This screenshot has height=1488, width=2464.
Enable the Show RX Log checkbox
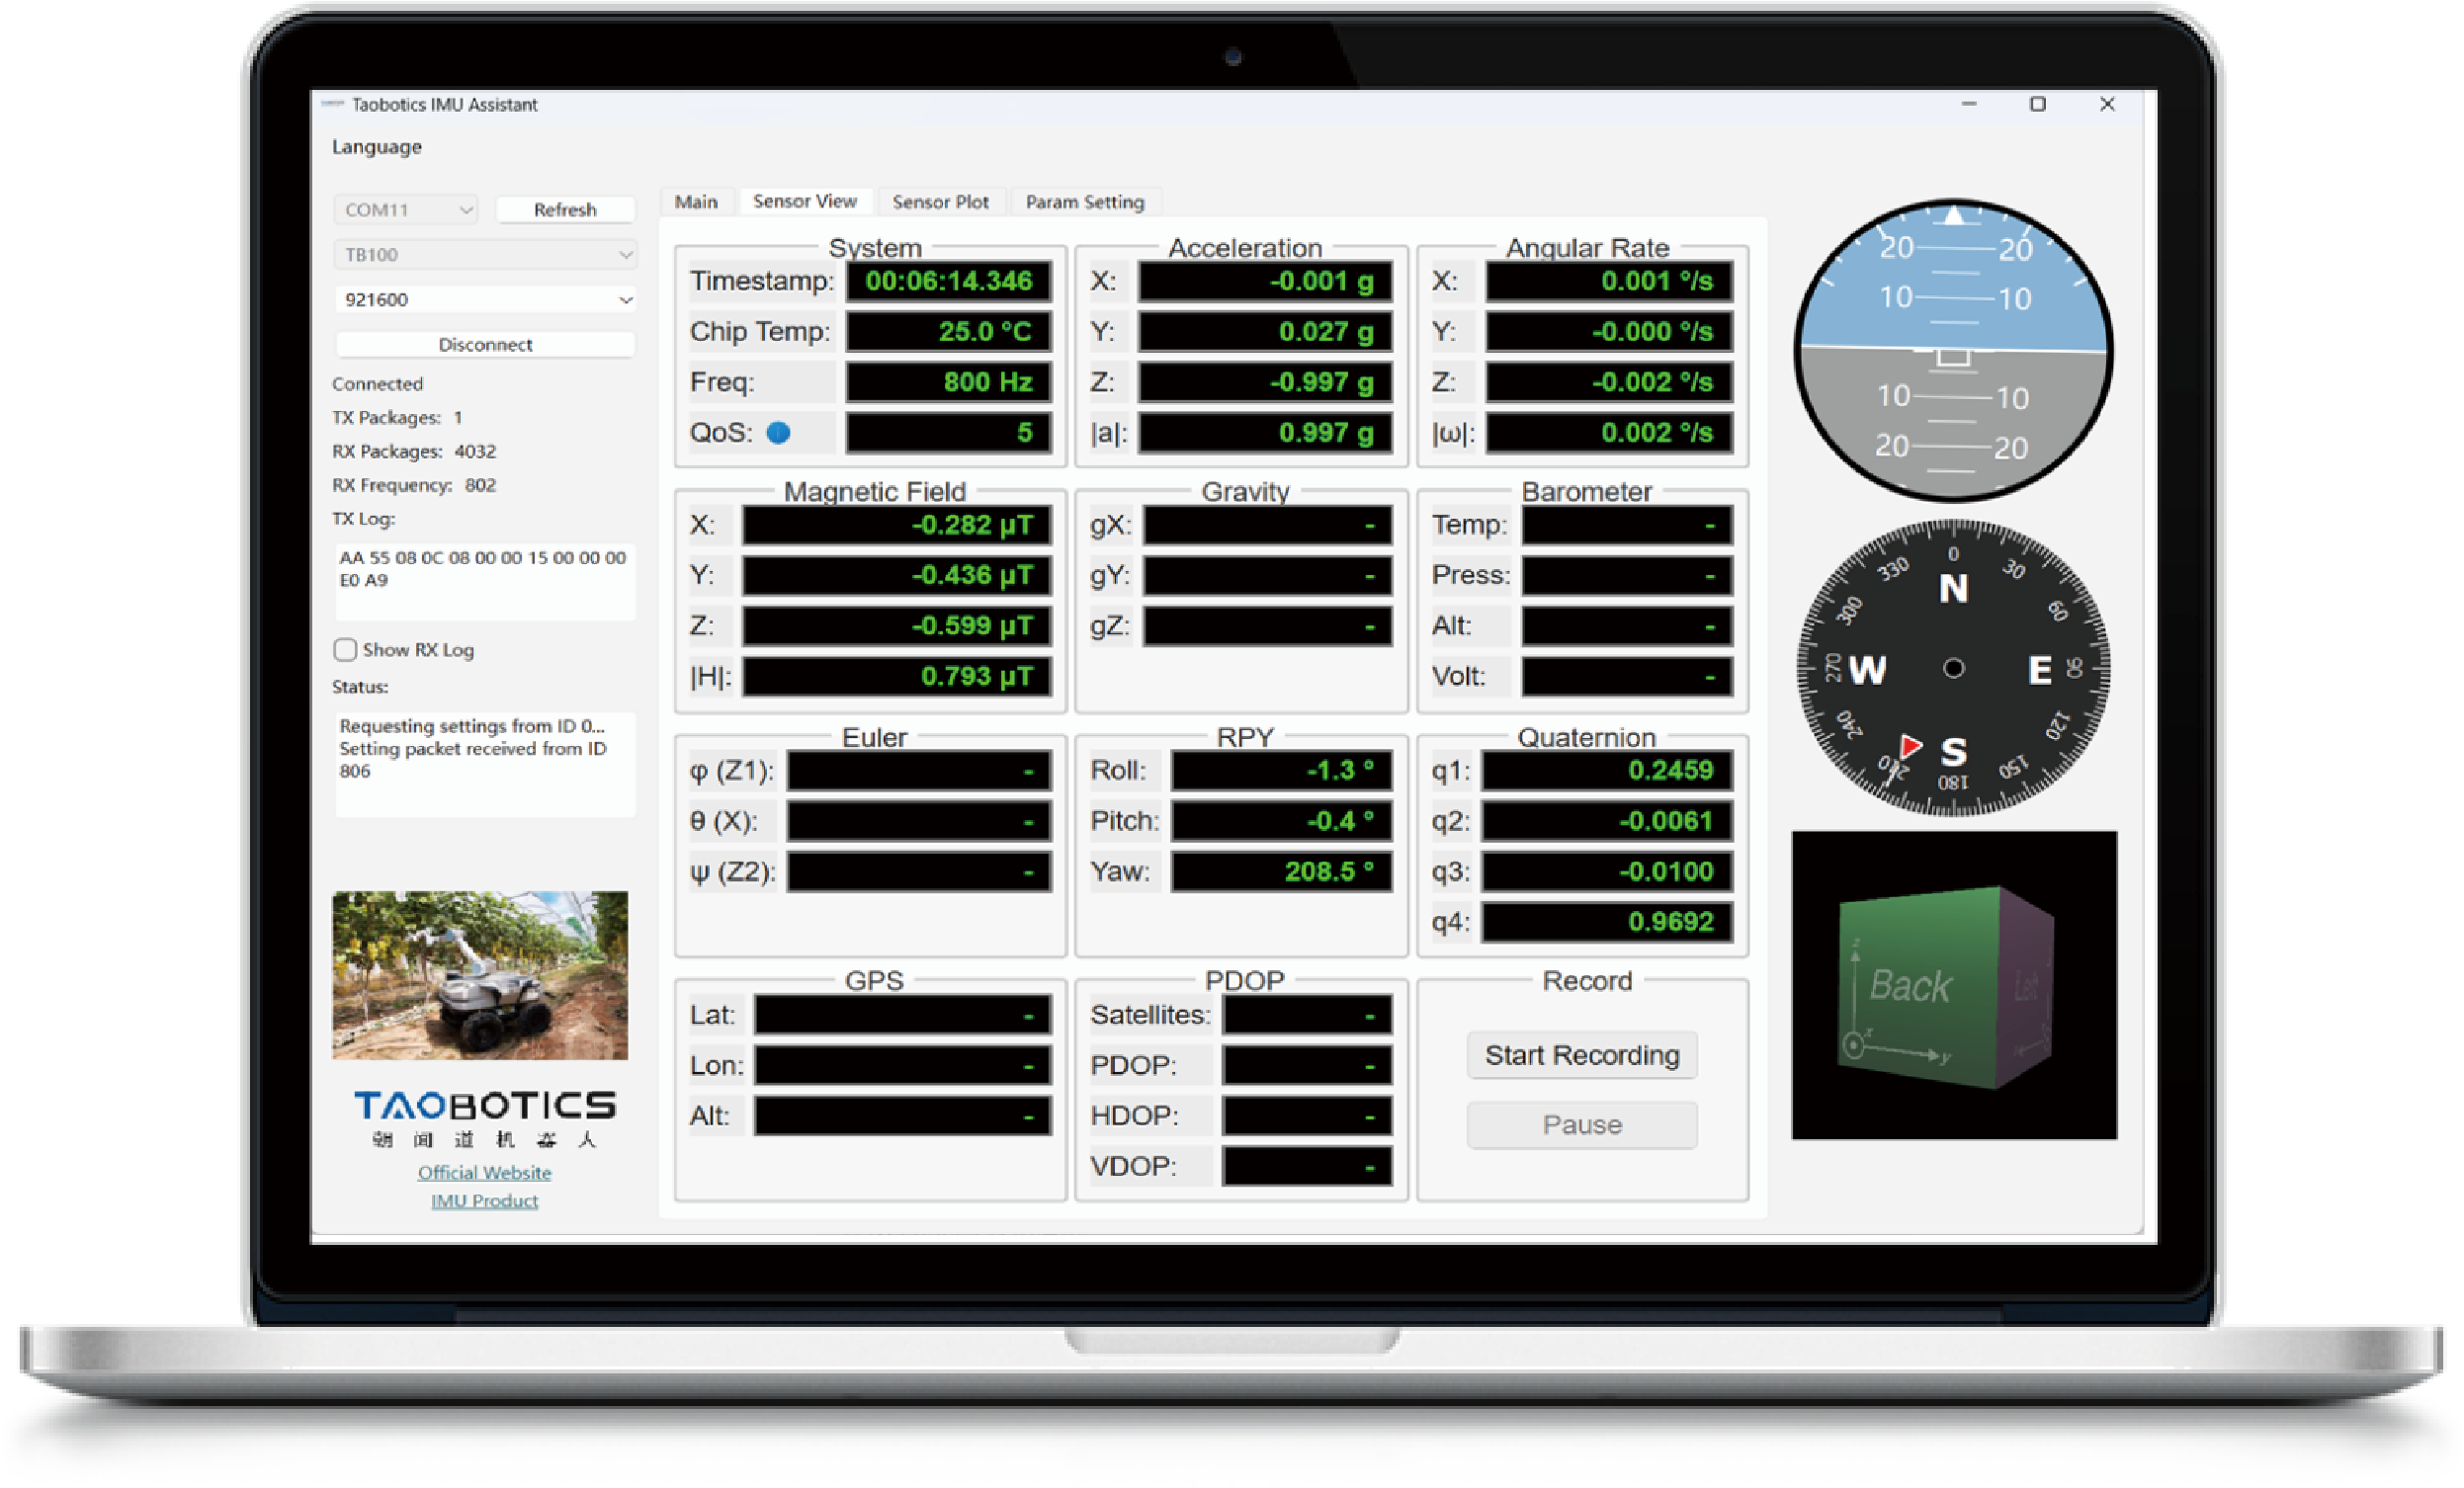click(345, 650)
